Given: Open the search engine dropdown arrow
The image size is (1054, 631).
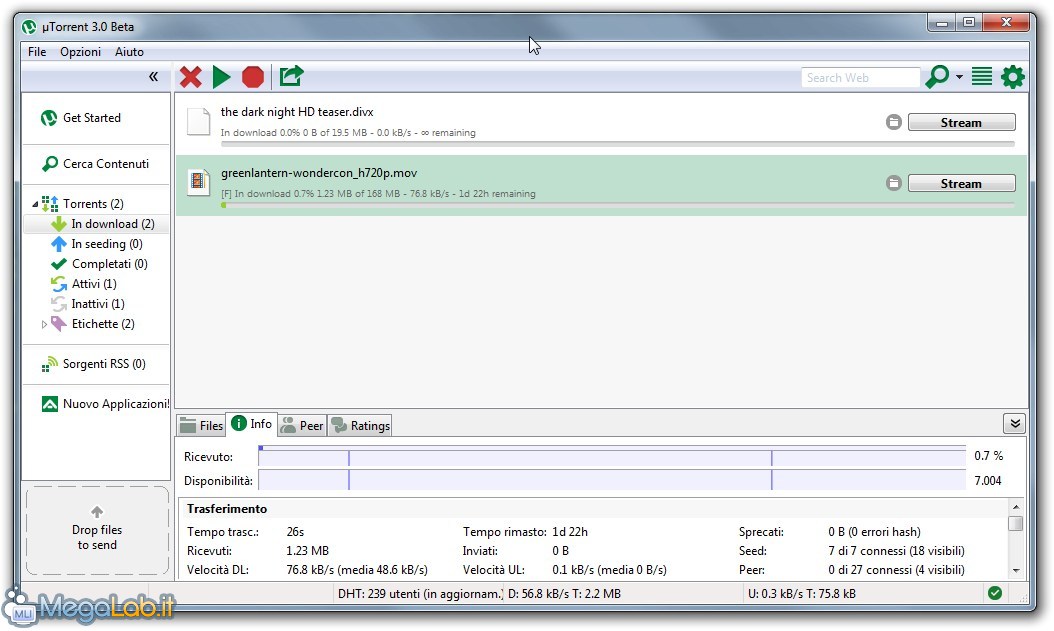Looking at the screenshot, I should point(959,77).
